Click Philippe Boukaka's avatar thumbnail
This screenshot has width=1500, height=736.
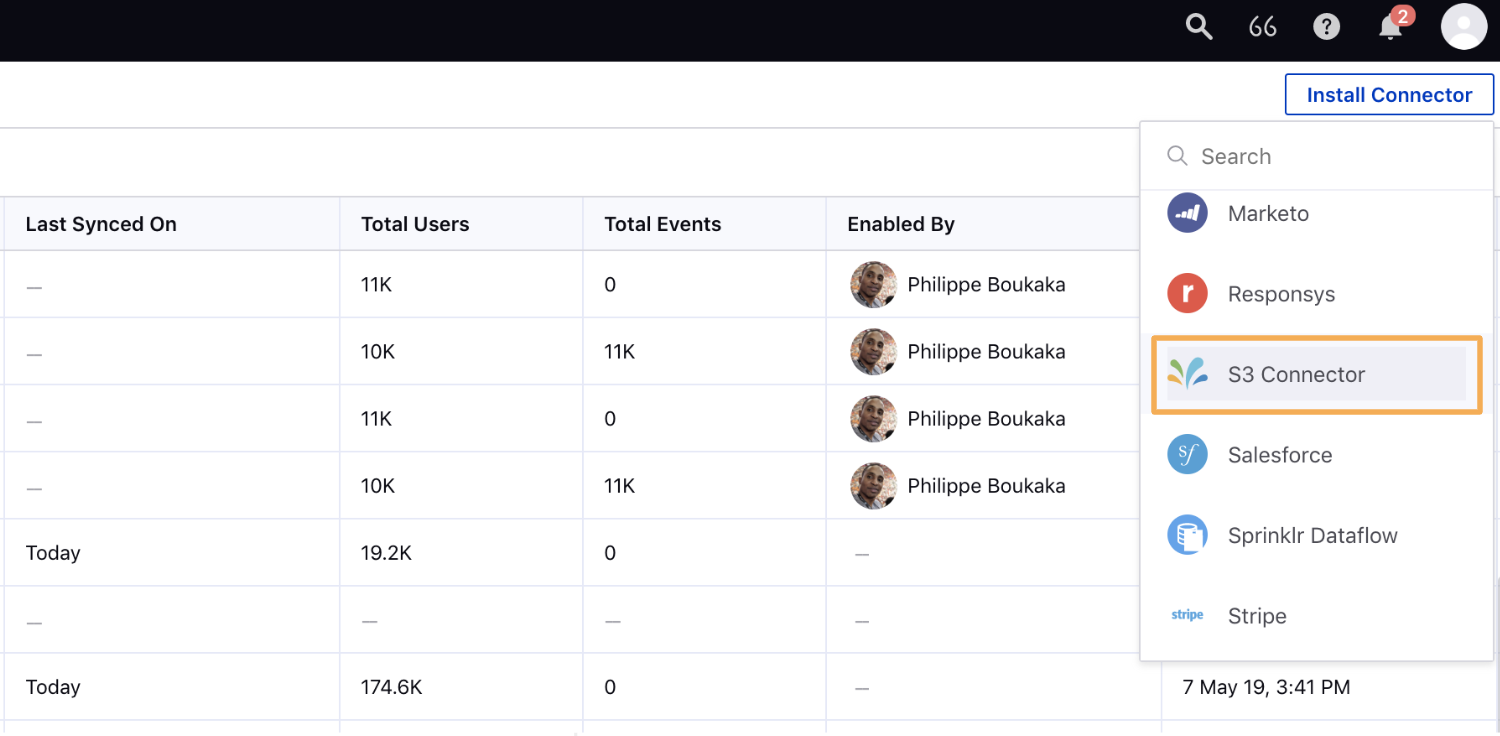tap(873, 284)
